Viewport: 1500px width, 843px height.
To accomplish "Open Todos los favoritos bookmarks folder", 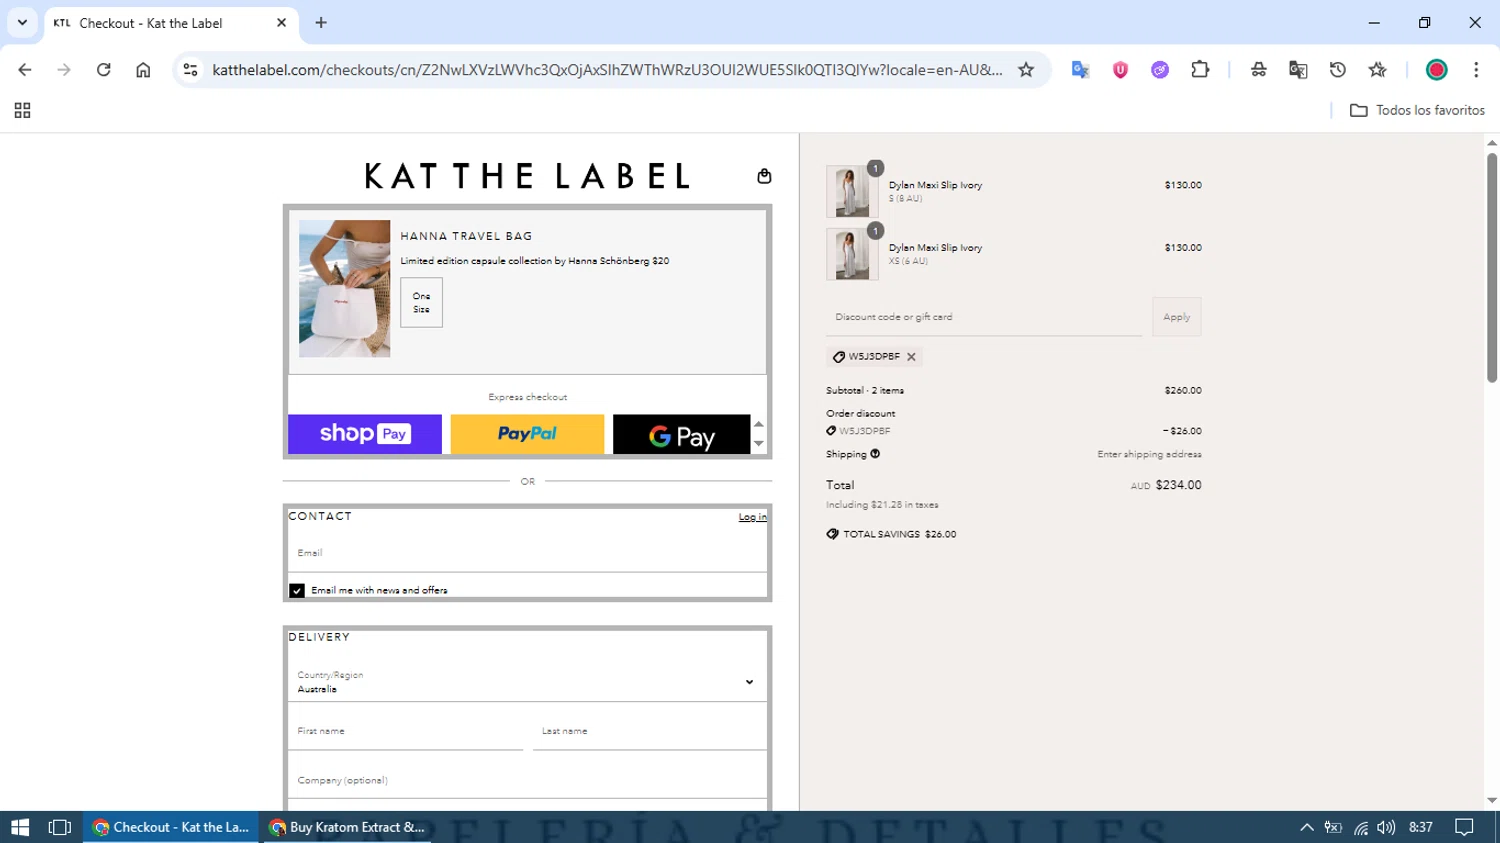I will pos(1417,111).
